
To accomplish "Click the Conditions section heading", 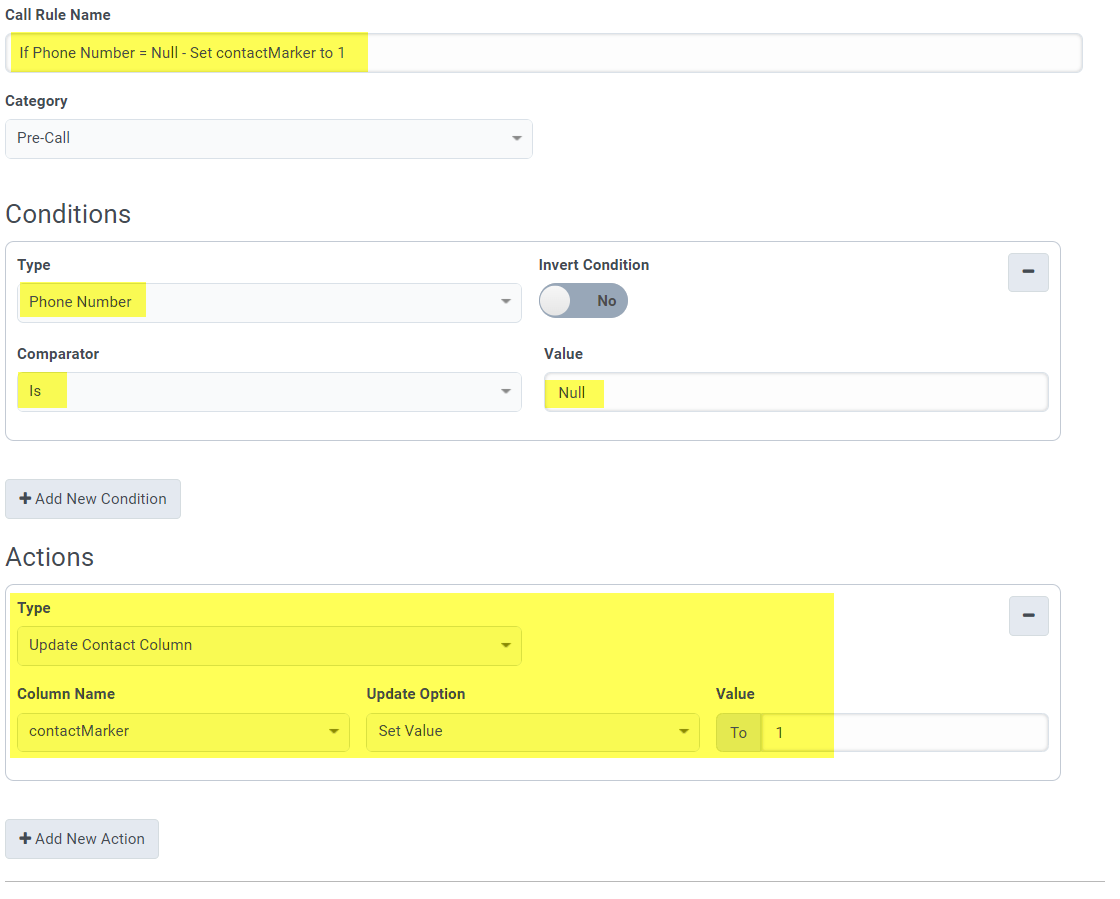I will coord(68,214).
